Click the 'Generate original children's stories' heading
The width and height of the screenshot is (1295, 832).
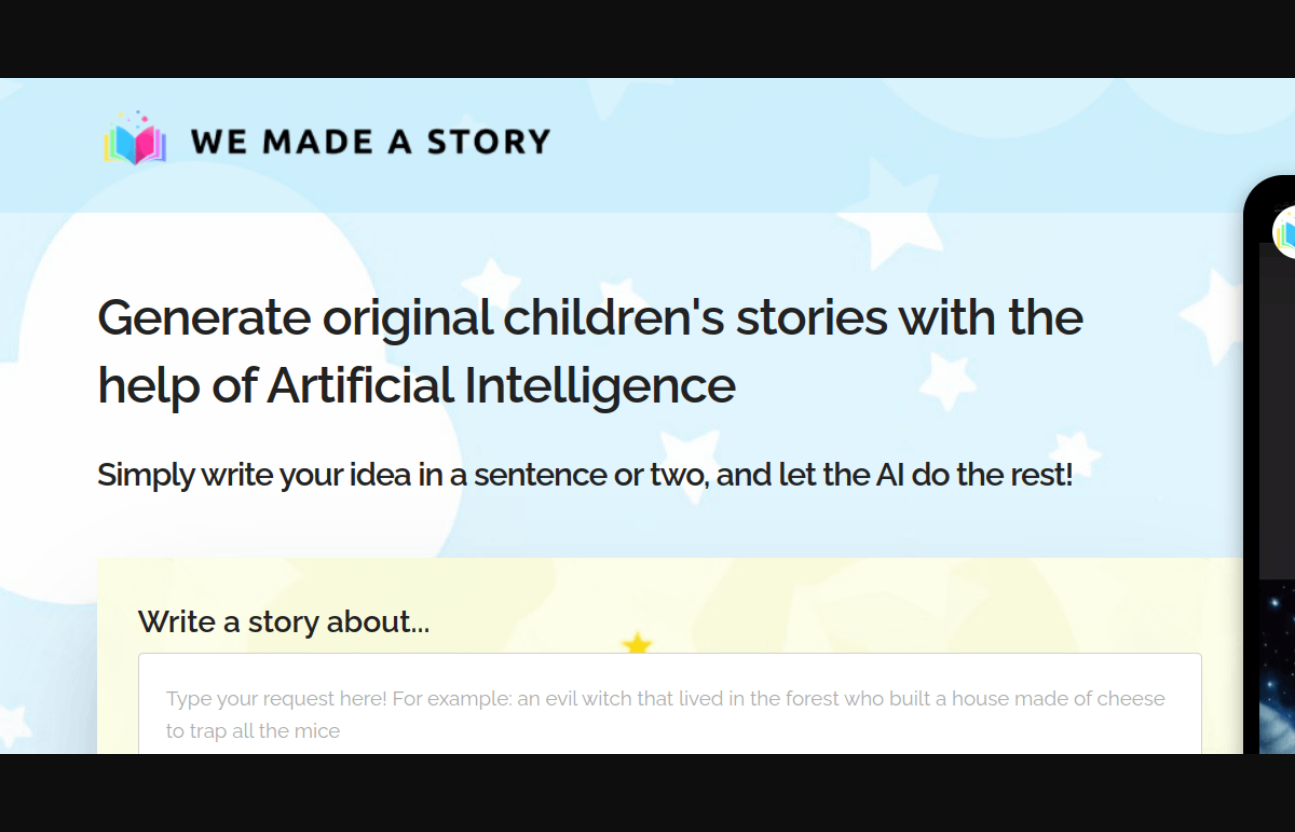(589, 318)
